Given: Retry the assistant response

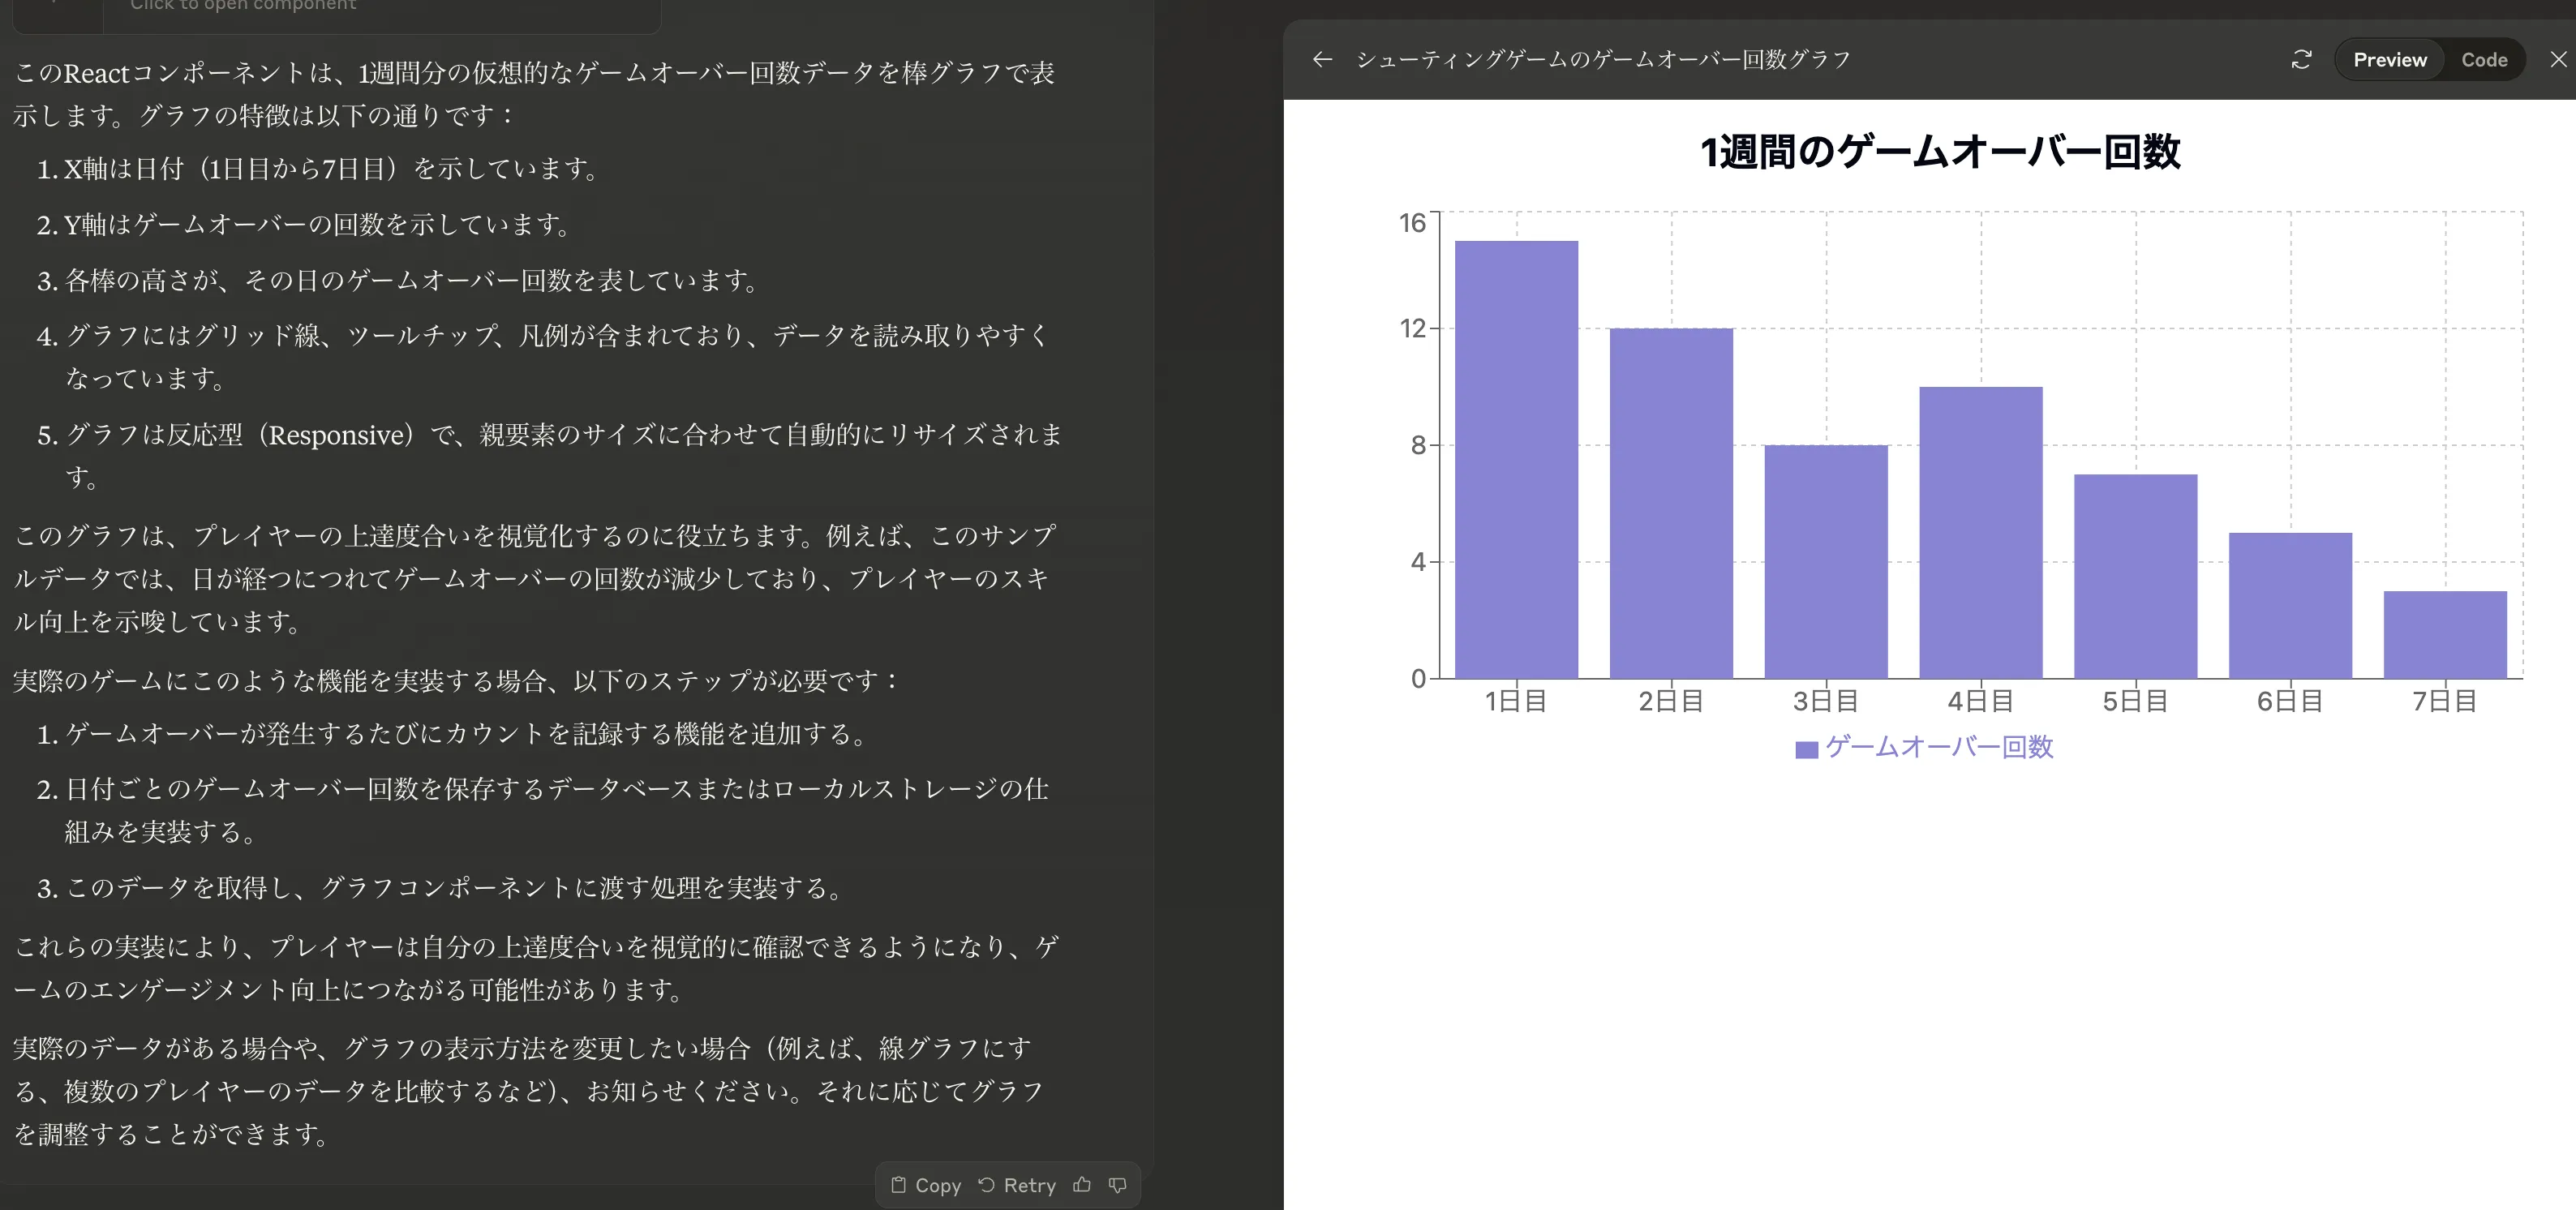Looking at the screenshot, I should pyautogui.click(x=1017, y=1185).
